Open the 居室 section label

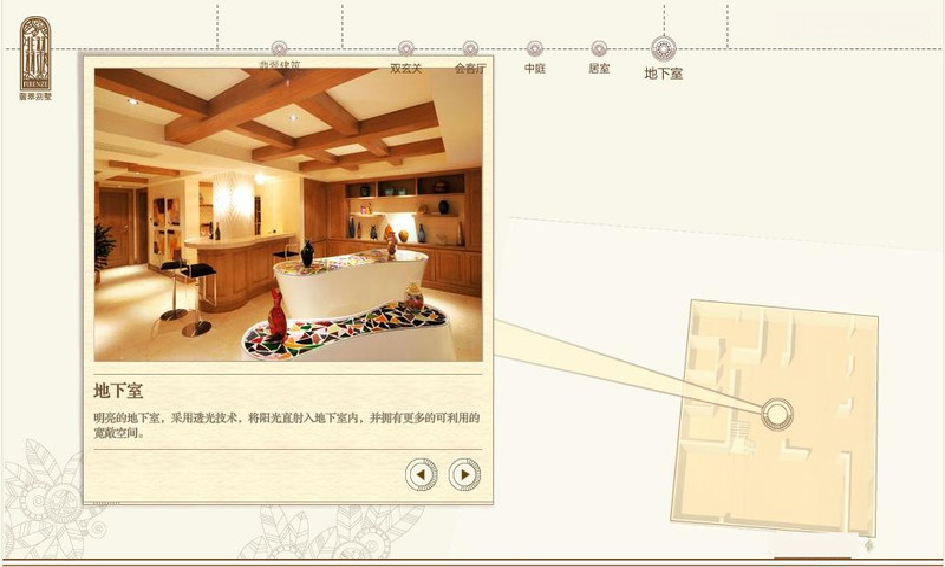(x=599, y=69)
